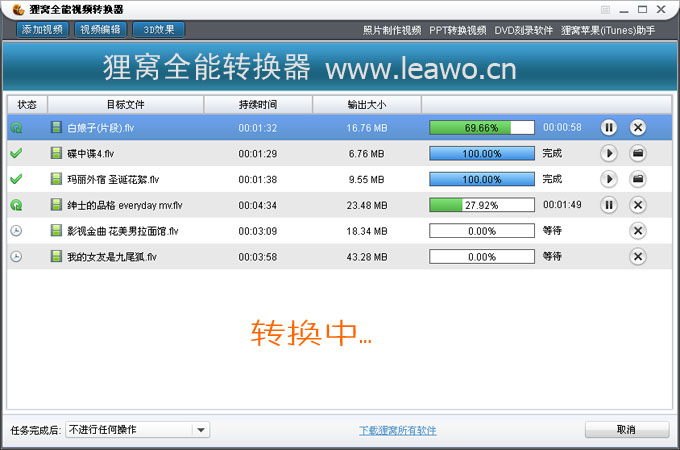Click the remaining time 00:01:49
The image size is (680, 450).
562,205
